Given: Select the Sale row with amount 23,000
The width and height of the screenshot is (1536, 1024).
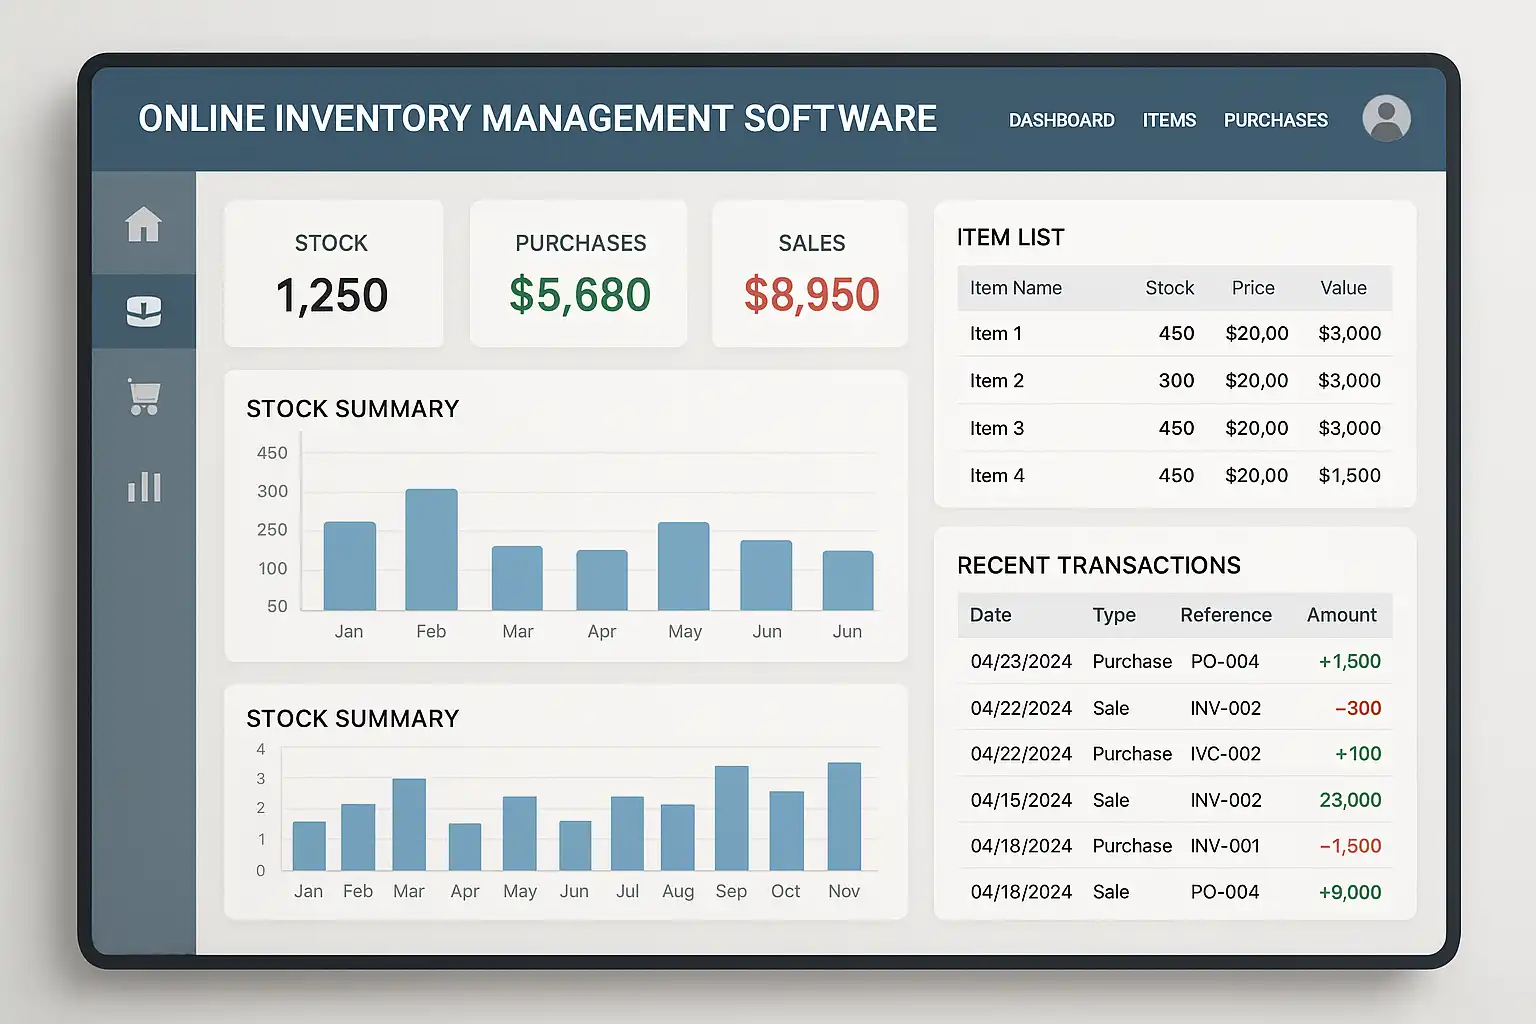Looking at the screenshot, I should pos(1174,800).
